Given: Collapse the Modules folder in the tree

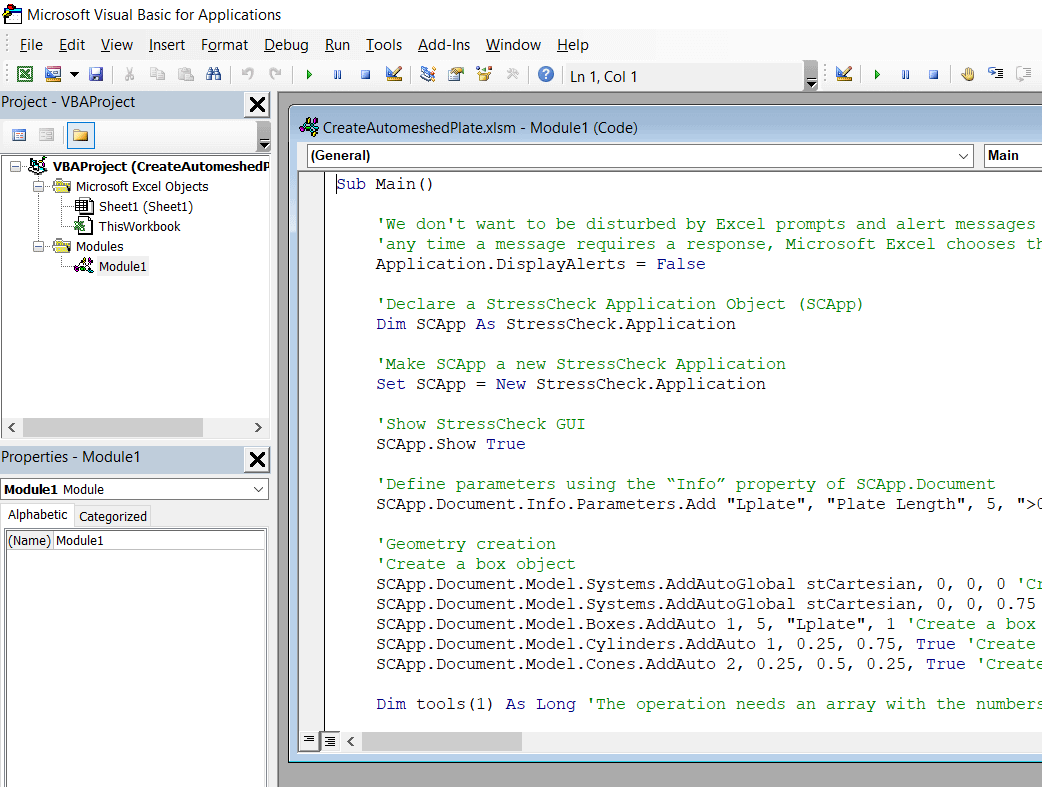Looking at the screenshot, I should tap(39, 246).
